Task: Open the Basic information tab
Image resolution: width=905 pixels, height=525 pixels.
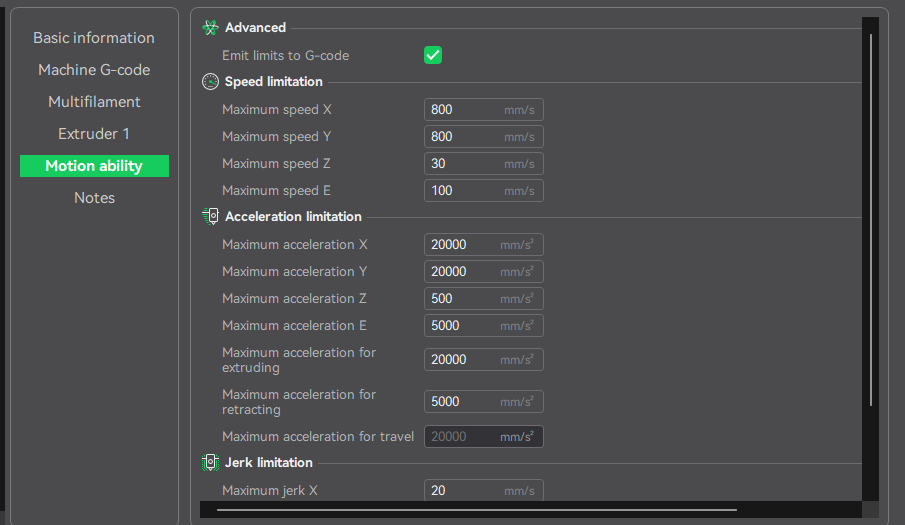Action: [94, 38]
